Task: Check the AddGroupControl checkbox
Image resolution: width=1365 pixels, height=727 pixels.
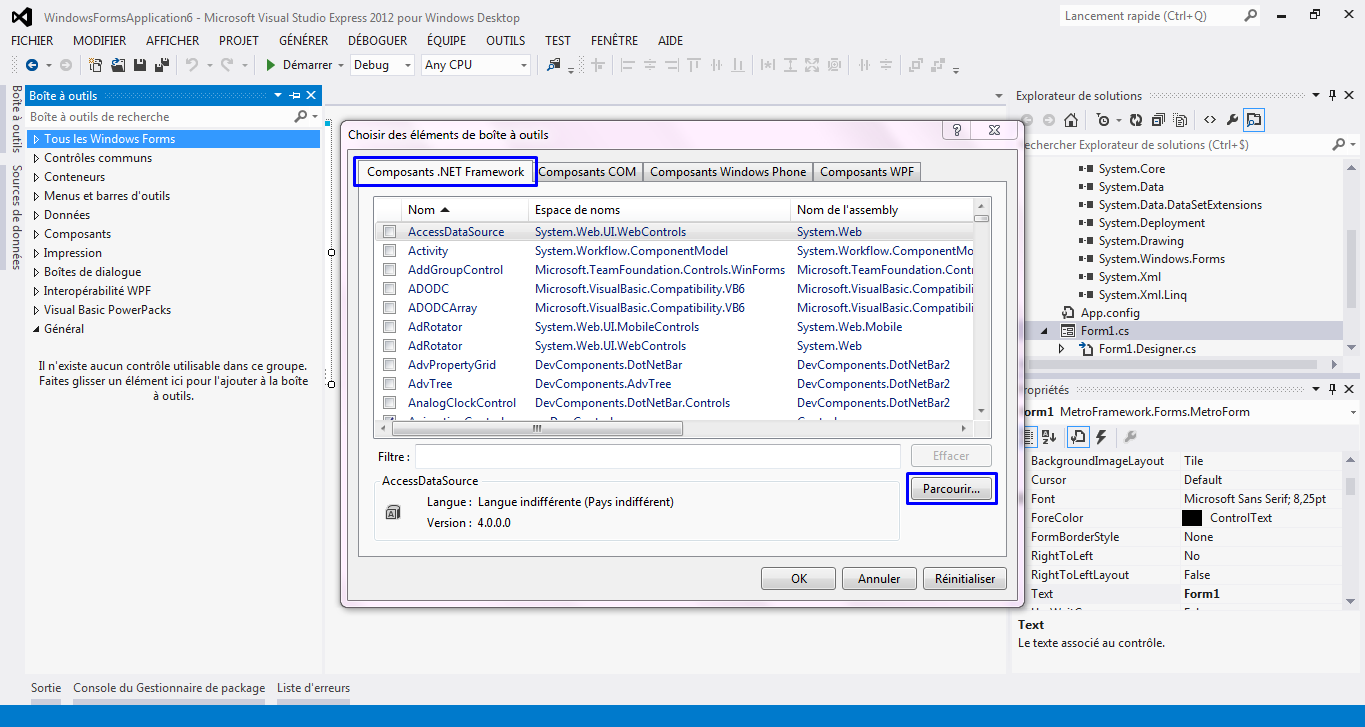Action: coord(390,270)
